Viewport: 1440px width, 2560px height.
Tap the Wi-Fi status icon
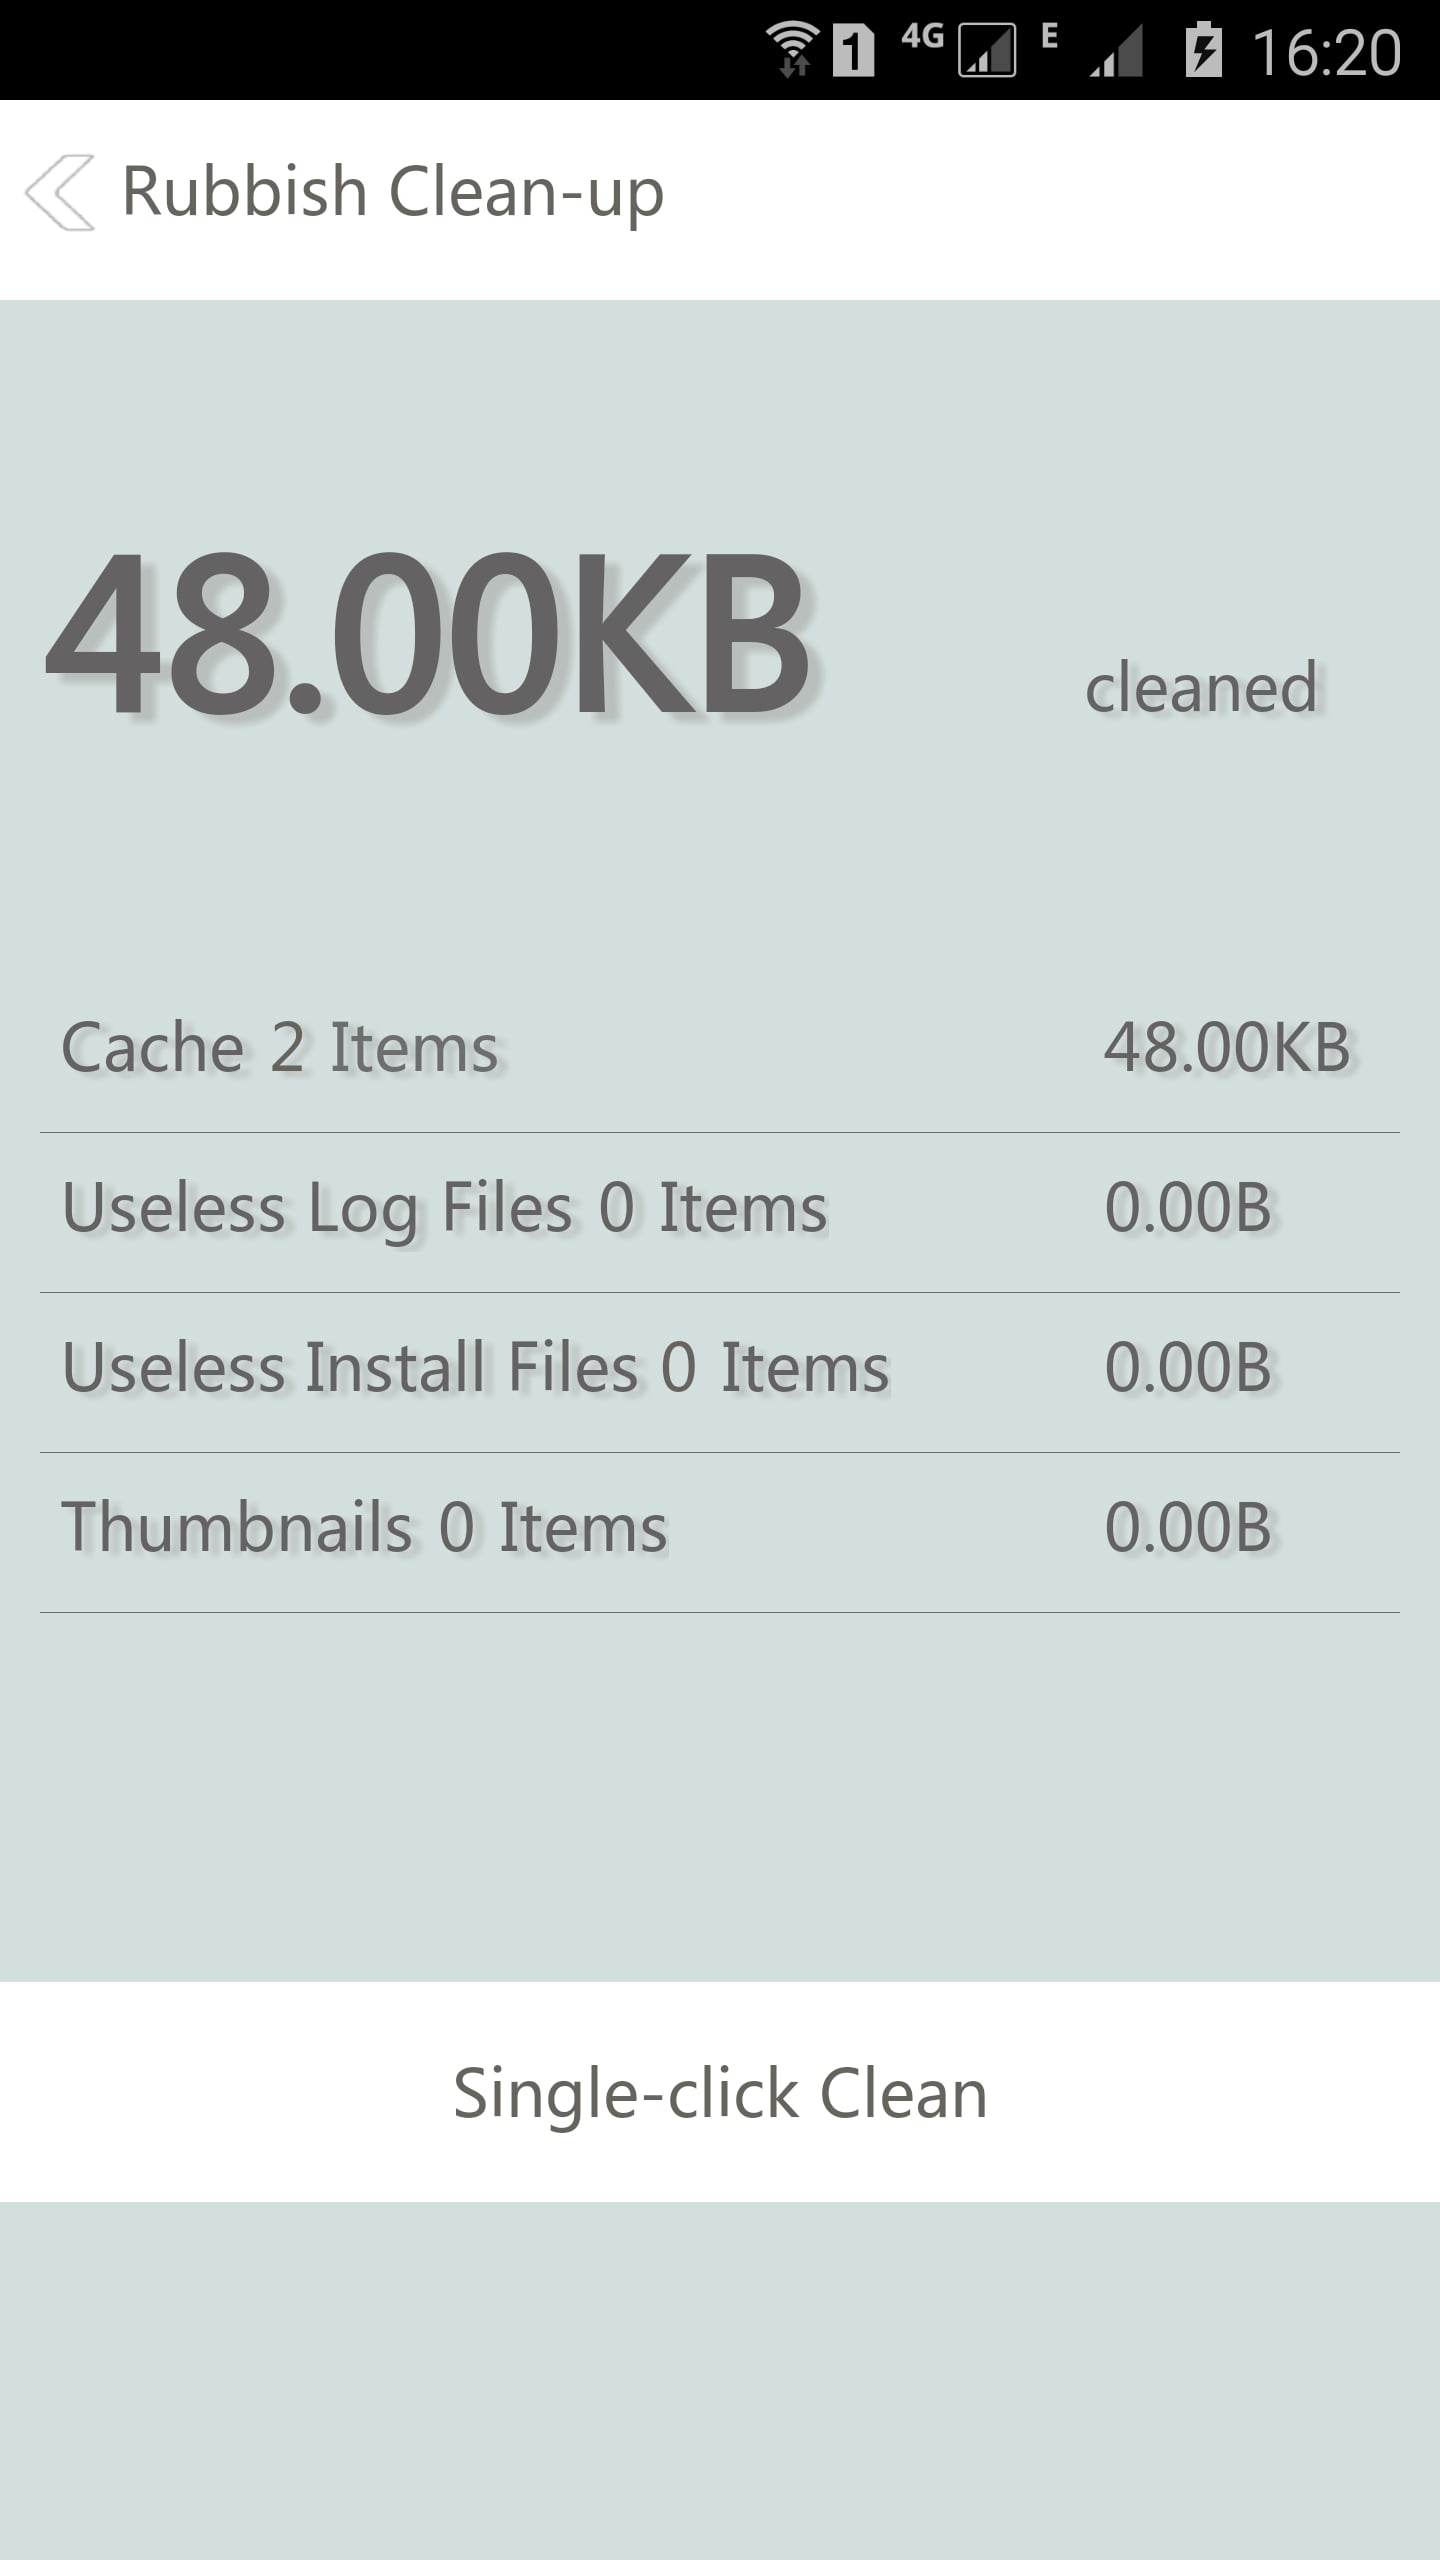pyautogui.click(x=792, y=50)
